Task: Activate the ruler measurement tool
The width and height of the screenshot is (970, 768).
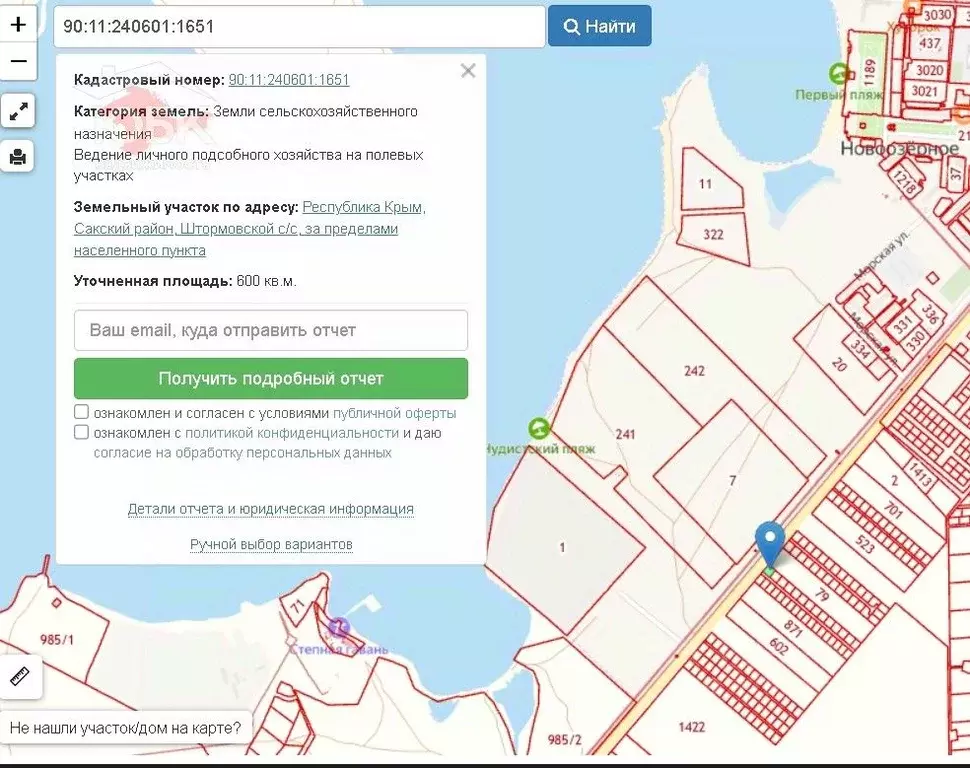Action: [20, 676]
